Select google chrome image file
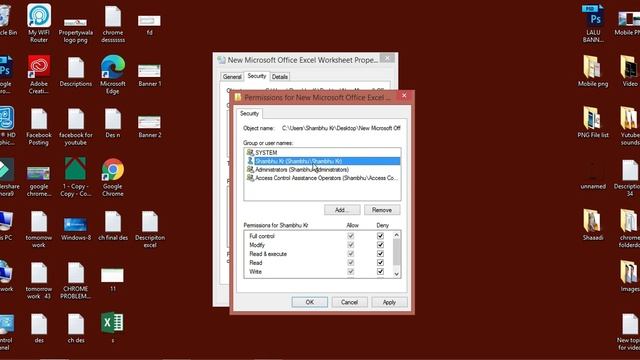640x360 pixels. 39,181
